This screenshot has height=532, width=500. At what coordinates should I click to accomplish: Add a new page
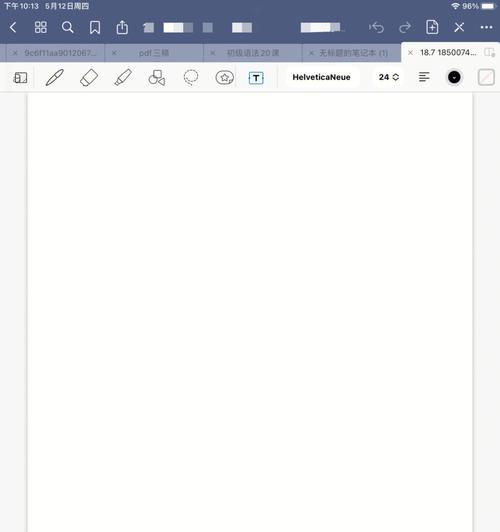432,27
